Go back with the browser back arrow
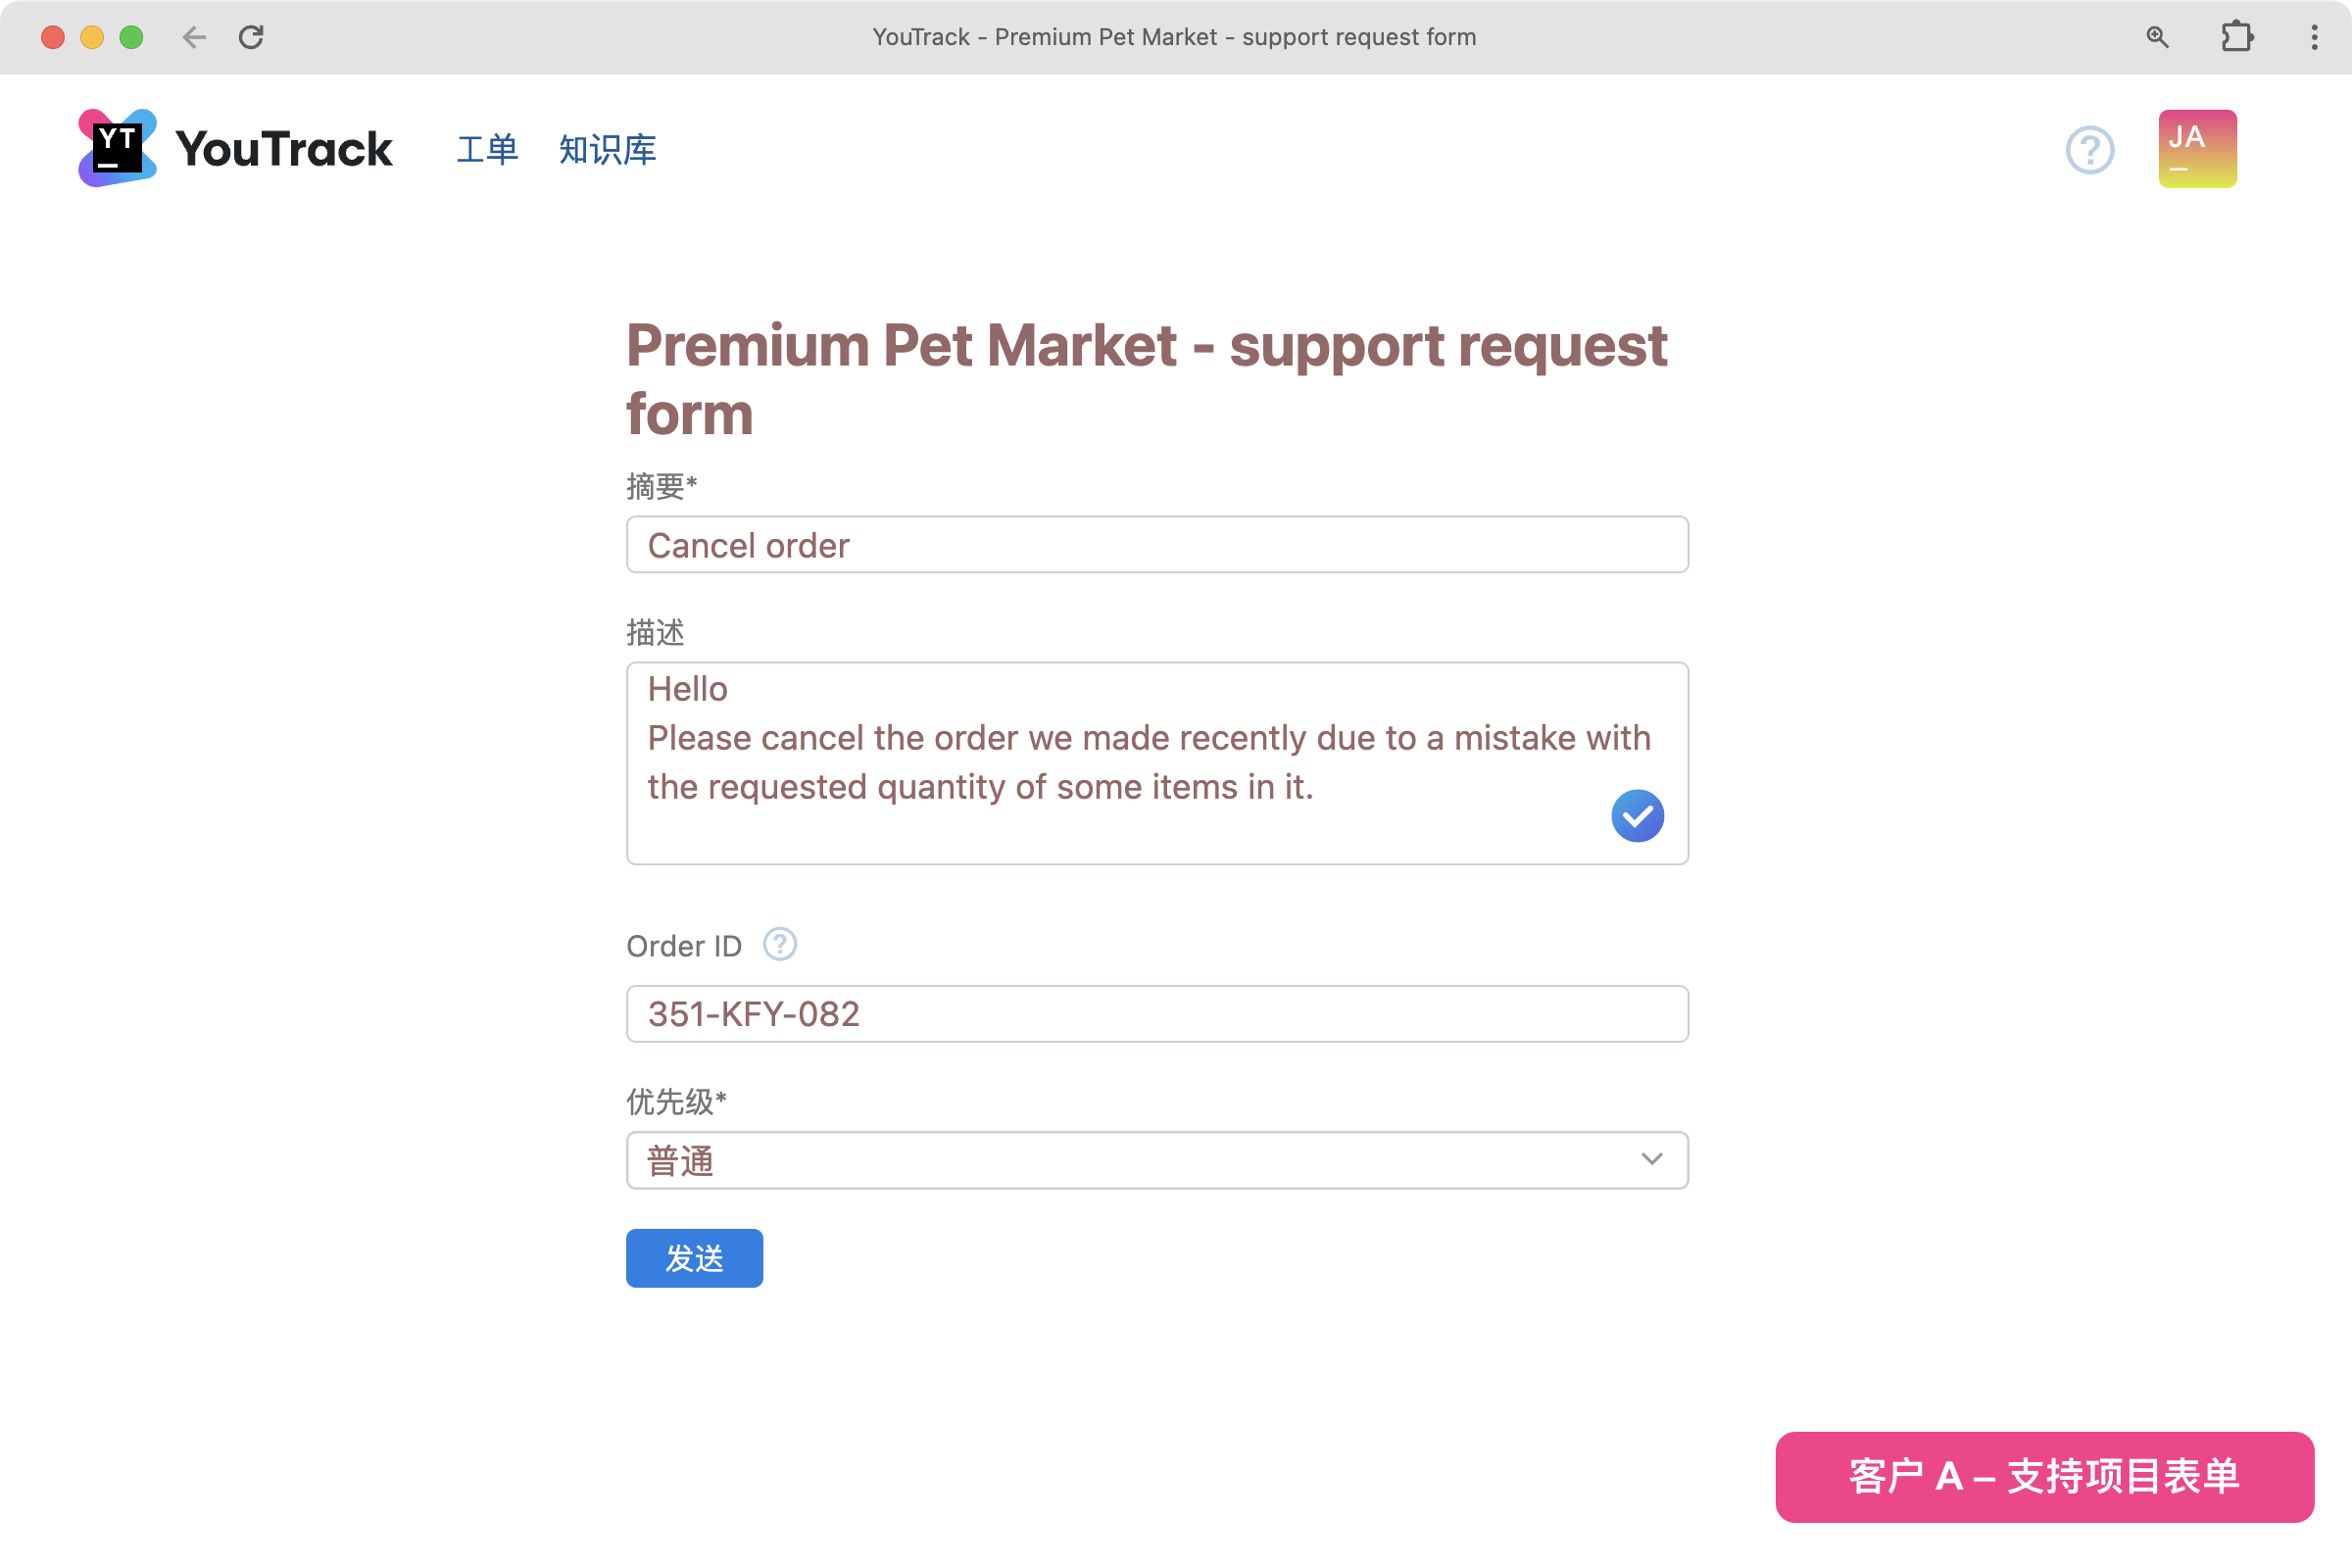This screenshot has height=1568, width=2352. [194, 37]
